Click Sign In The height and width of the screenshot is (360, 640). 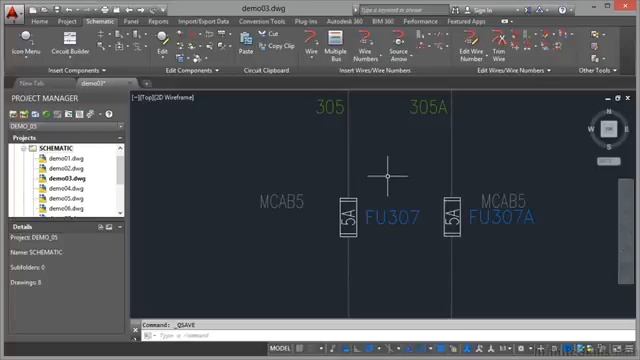click(x=483, y=10)
